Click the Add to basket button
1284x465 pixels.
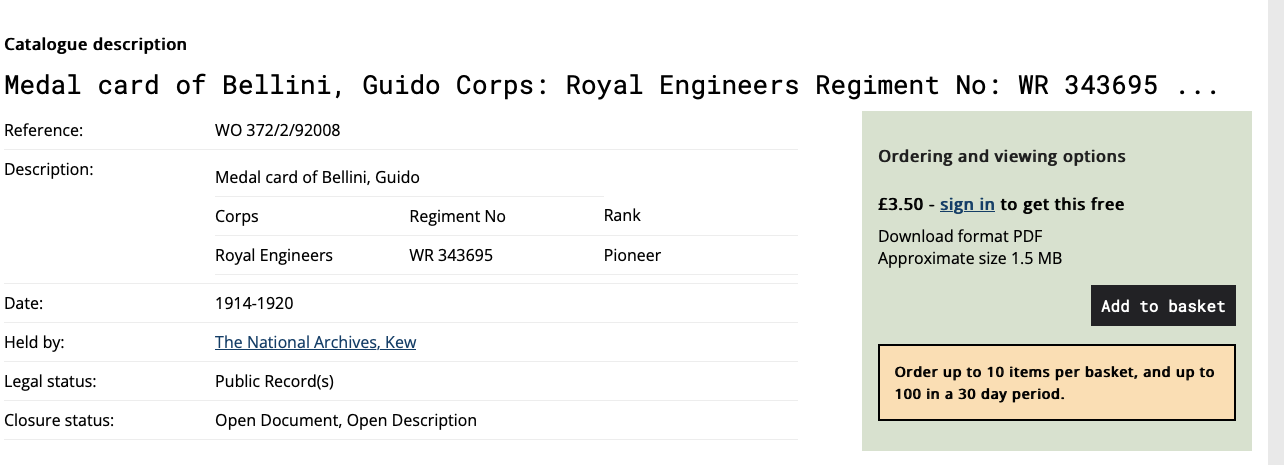tap(1163, 306)
